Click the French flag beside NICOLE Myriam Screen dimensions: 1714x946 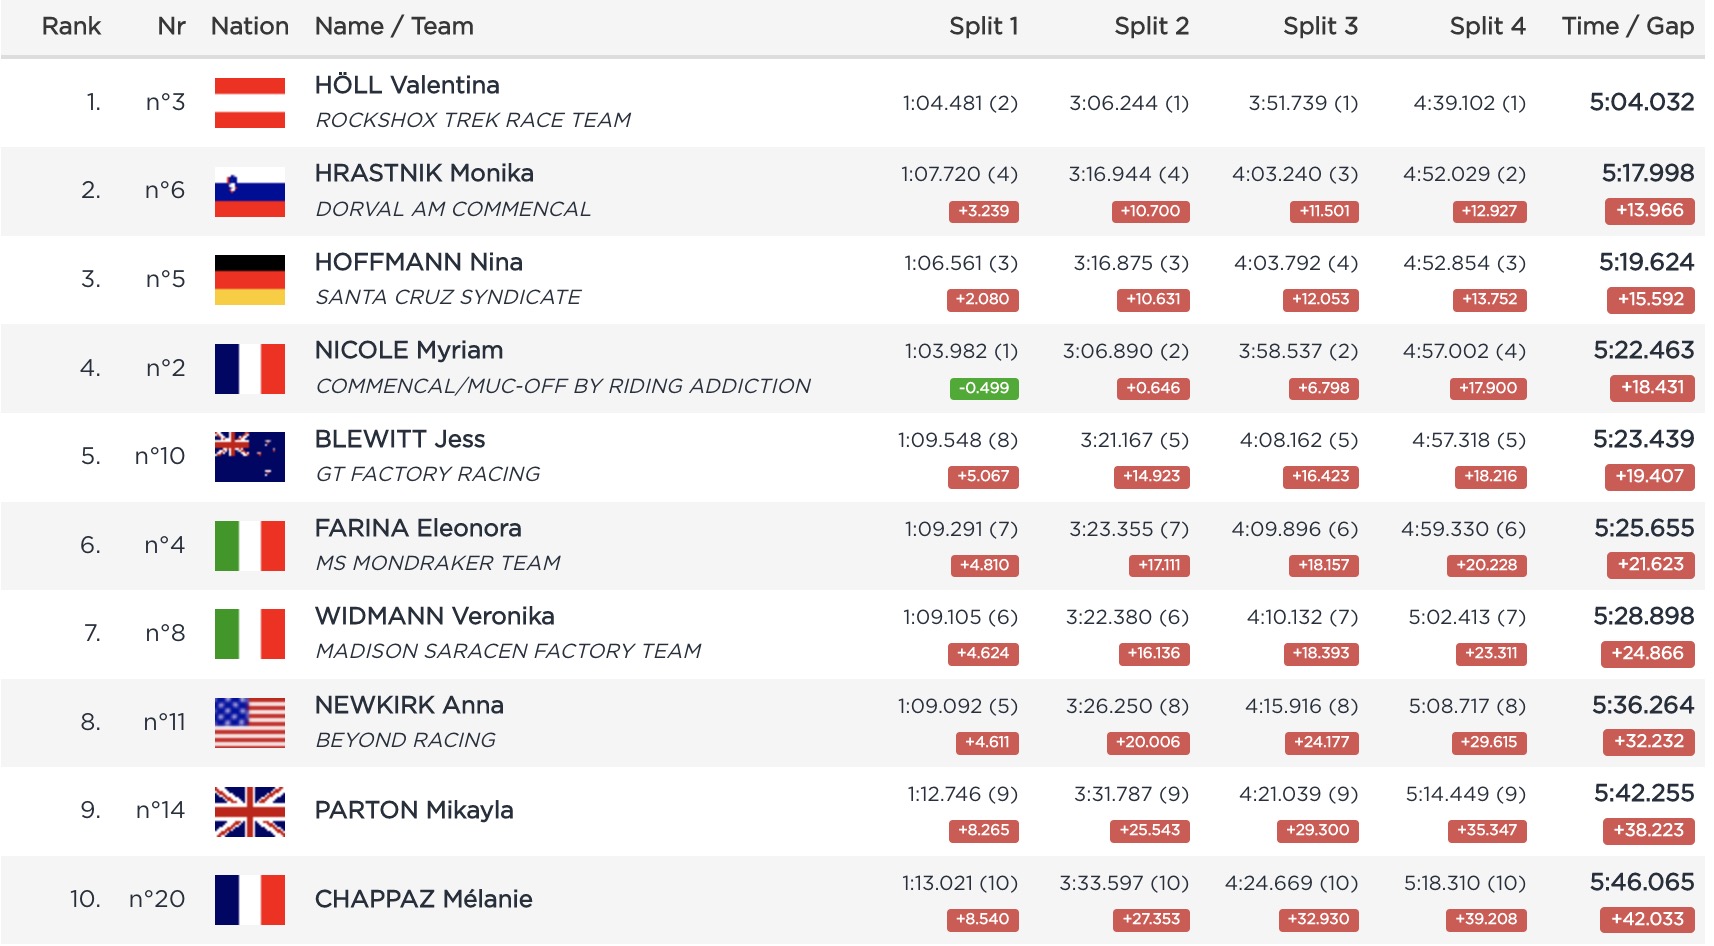click(249, 369)
